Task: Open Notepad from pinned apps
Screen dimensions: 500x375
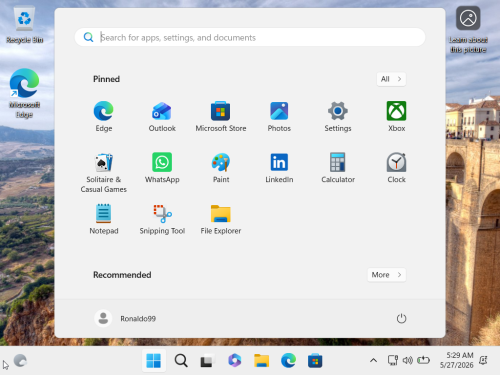Action: pyautogui.click(x=104, y=219)
